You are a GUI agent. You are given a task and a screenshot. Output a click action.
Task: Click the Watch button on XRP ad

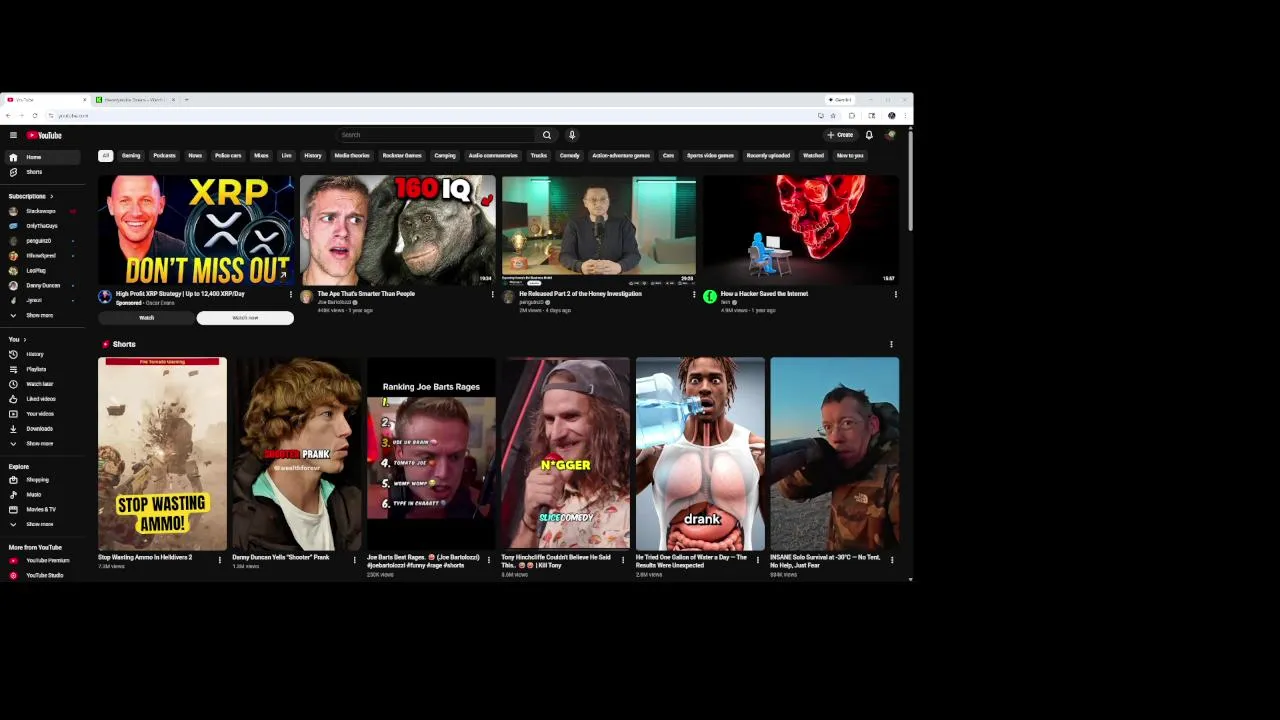click(146, 318)
